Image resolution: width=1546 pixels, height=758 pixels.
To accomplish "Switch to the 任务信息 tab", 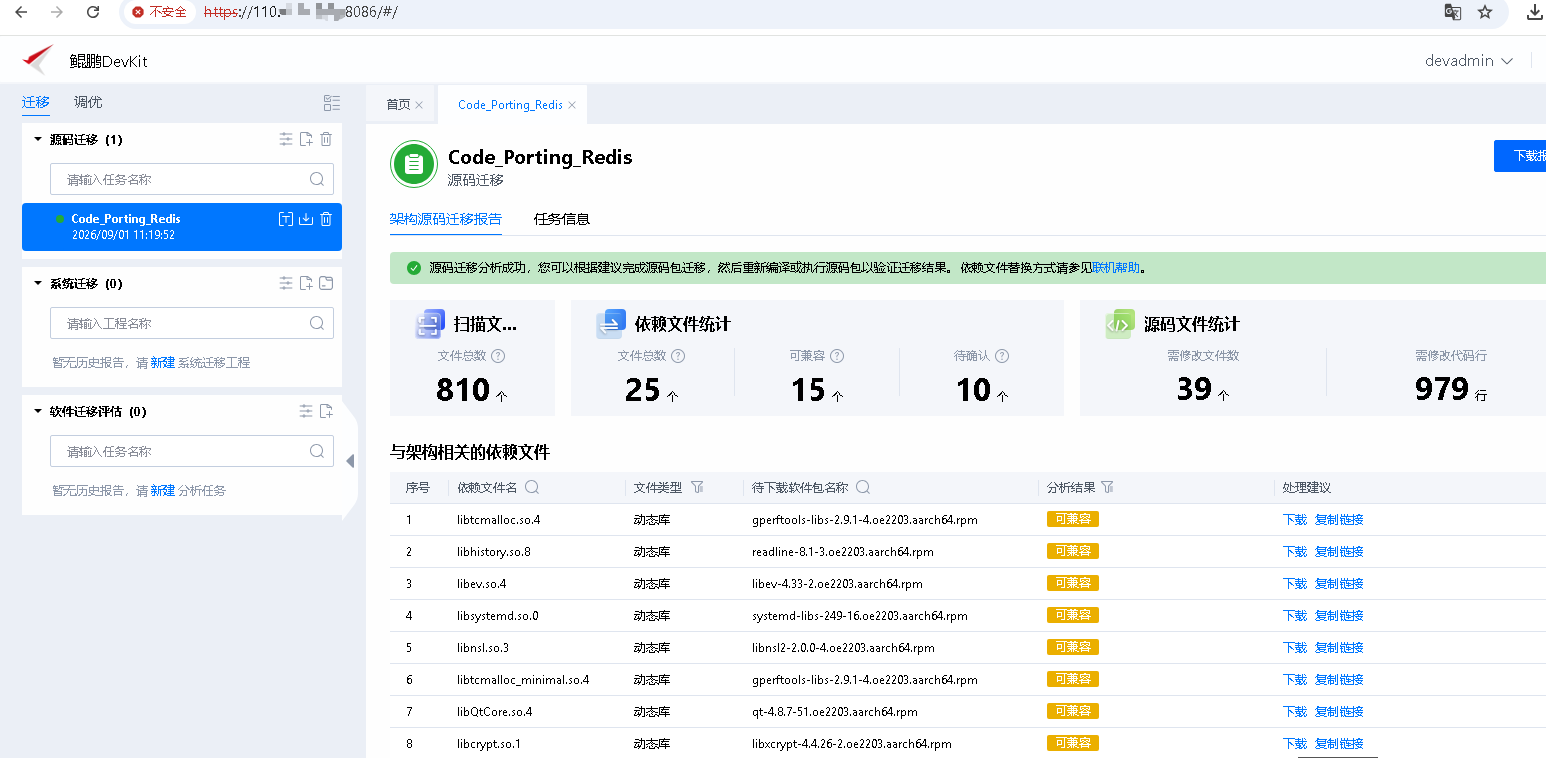I will [x=562, y=219].
